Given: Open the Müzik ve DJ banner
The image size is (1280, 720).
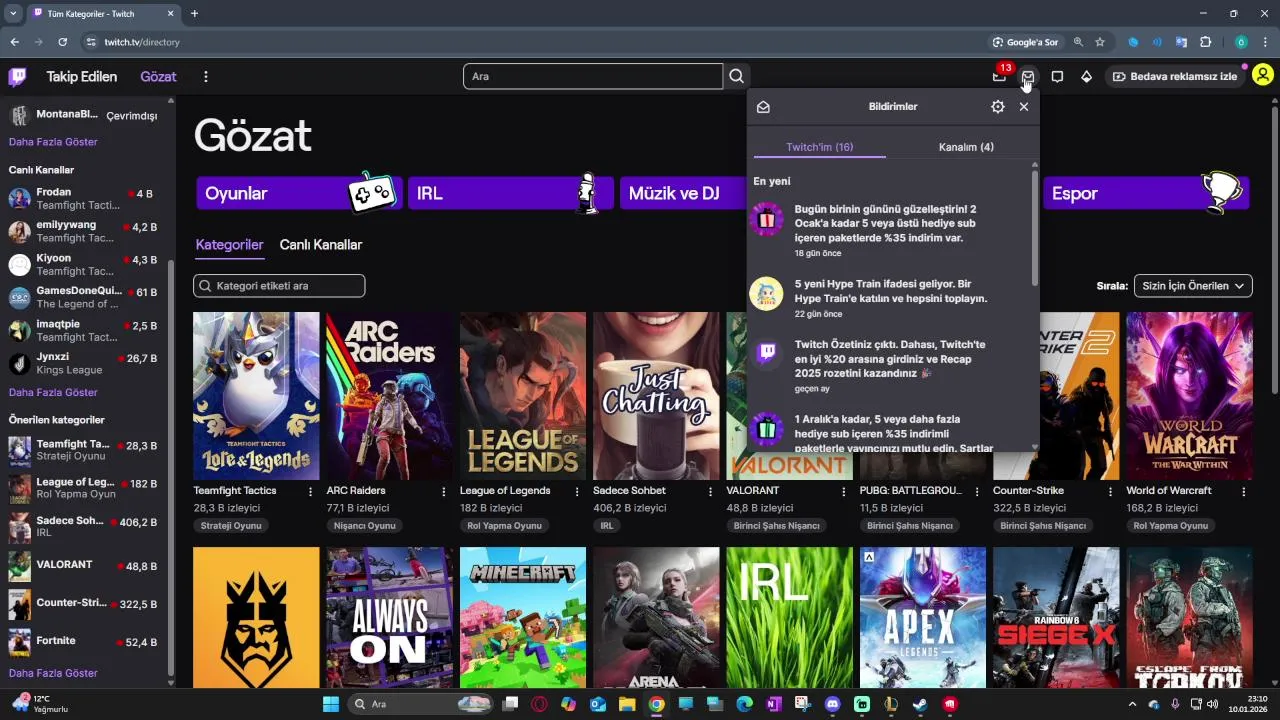Looking at the screenshot, I should pos(684,193).
